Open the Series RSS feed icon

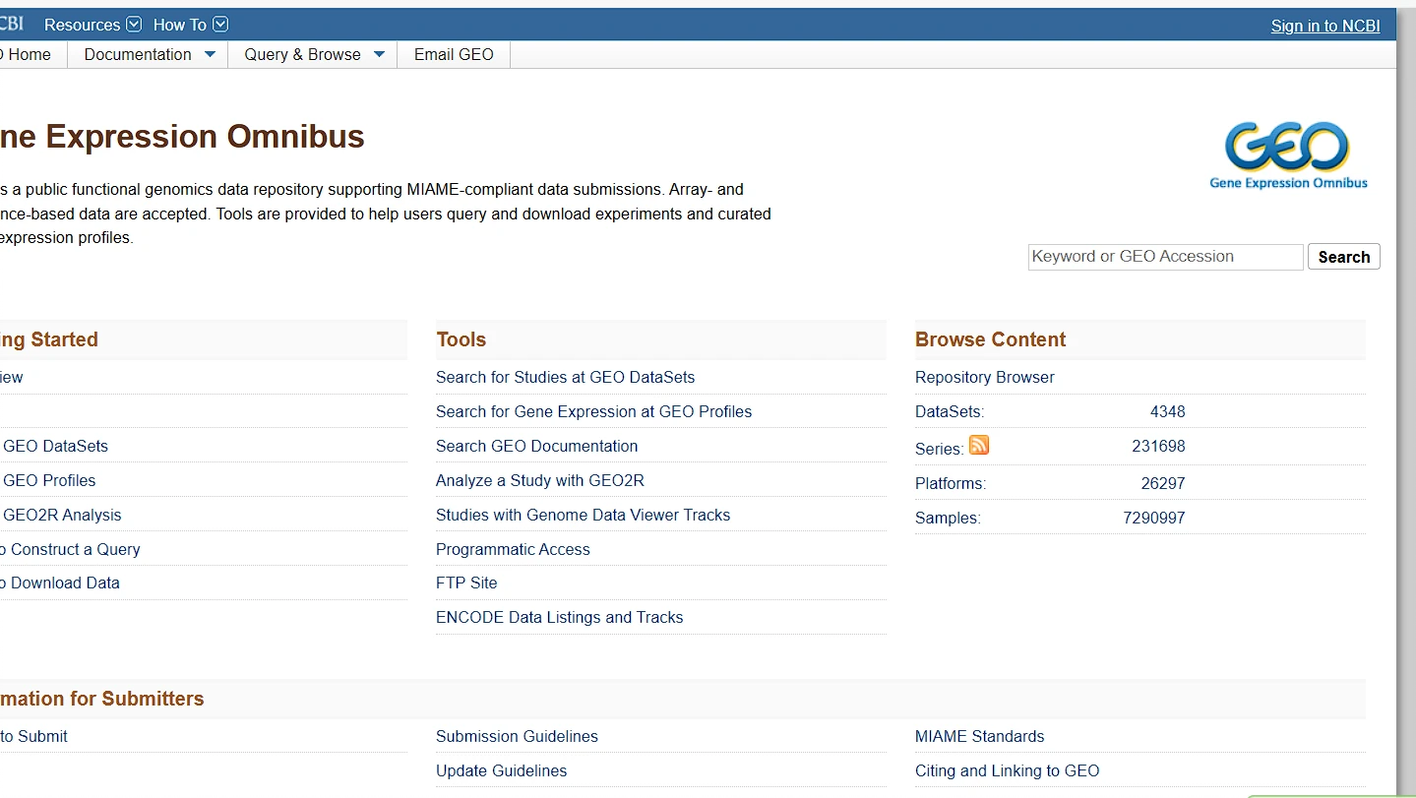[x=979, y=445]
